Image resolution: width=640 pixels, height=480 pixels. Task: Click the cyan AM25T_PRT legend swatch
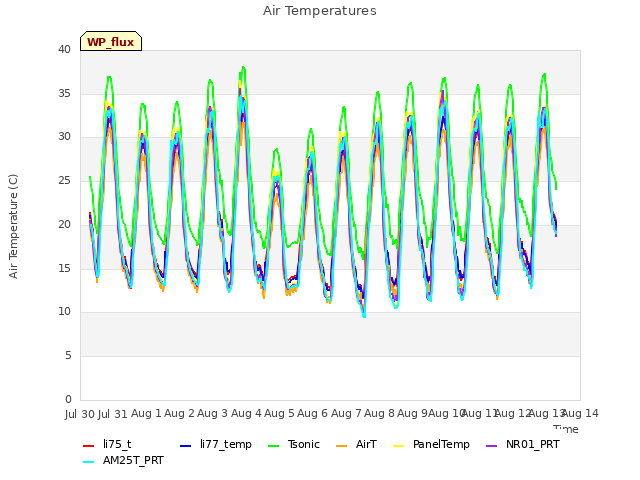pyautogui.click(x=89, y=462)
